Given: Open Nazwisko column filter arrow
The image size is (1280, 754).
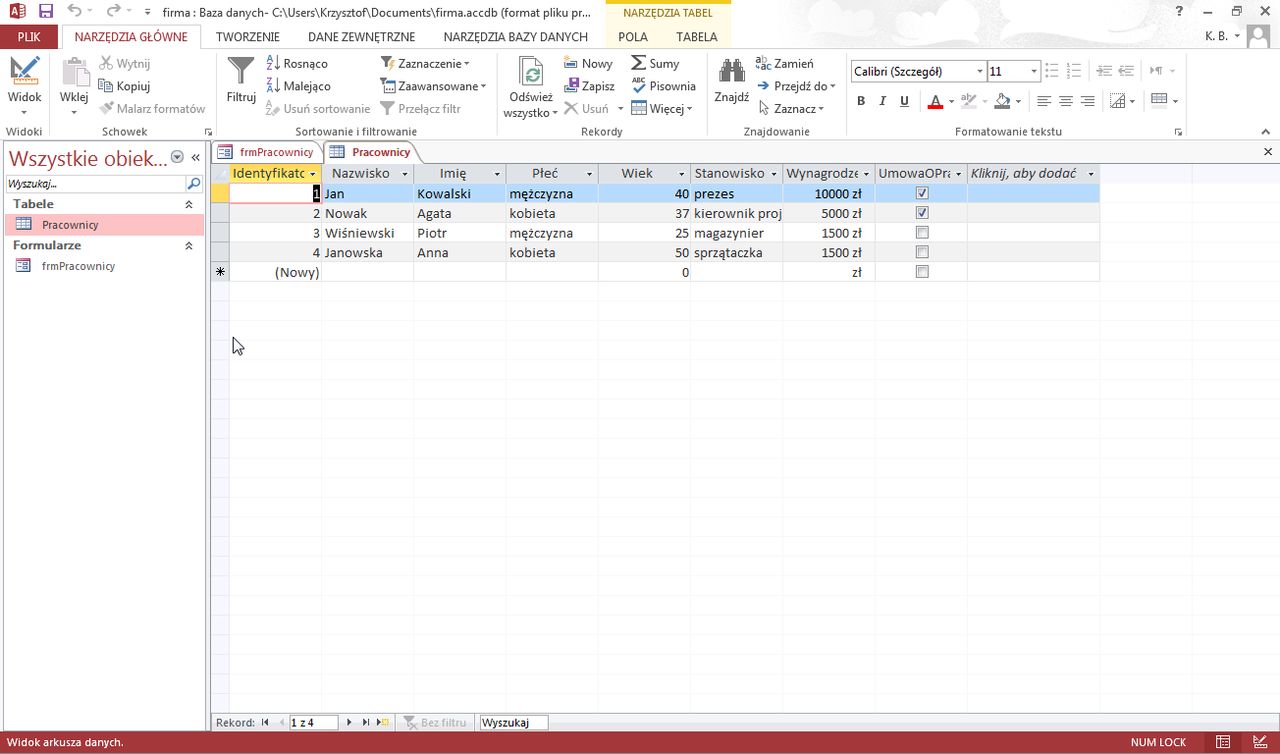Looking at the screenshot, I should click(x=405, y=174).
